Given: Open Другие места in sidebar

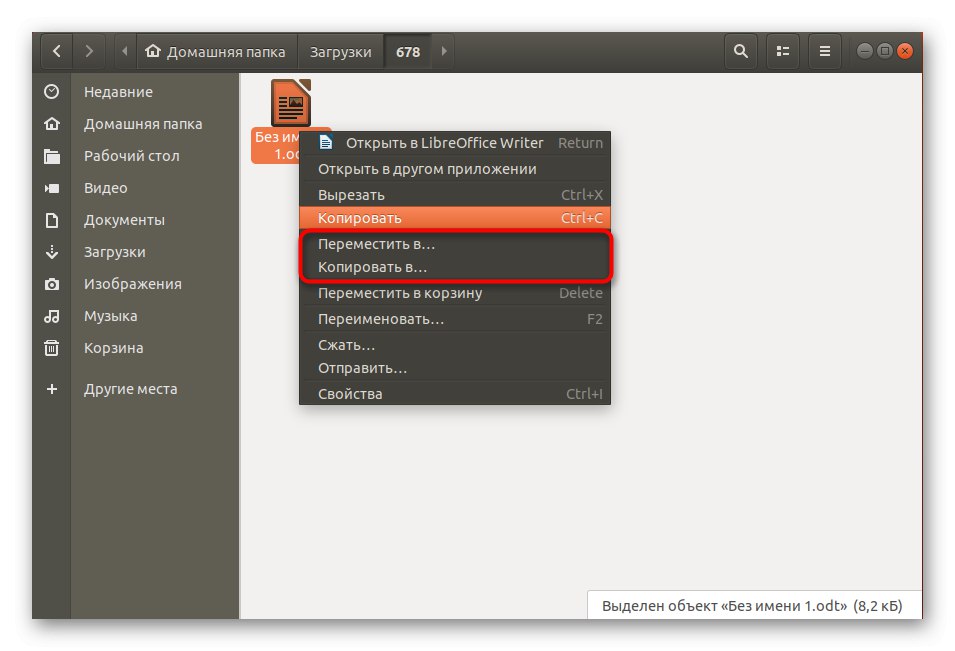Looking at the screenshot, I should point(130,389).
